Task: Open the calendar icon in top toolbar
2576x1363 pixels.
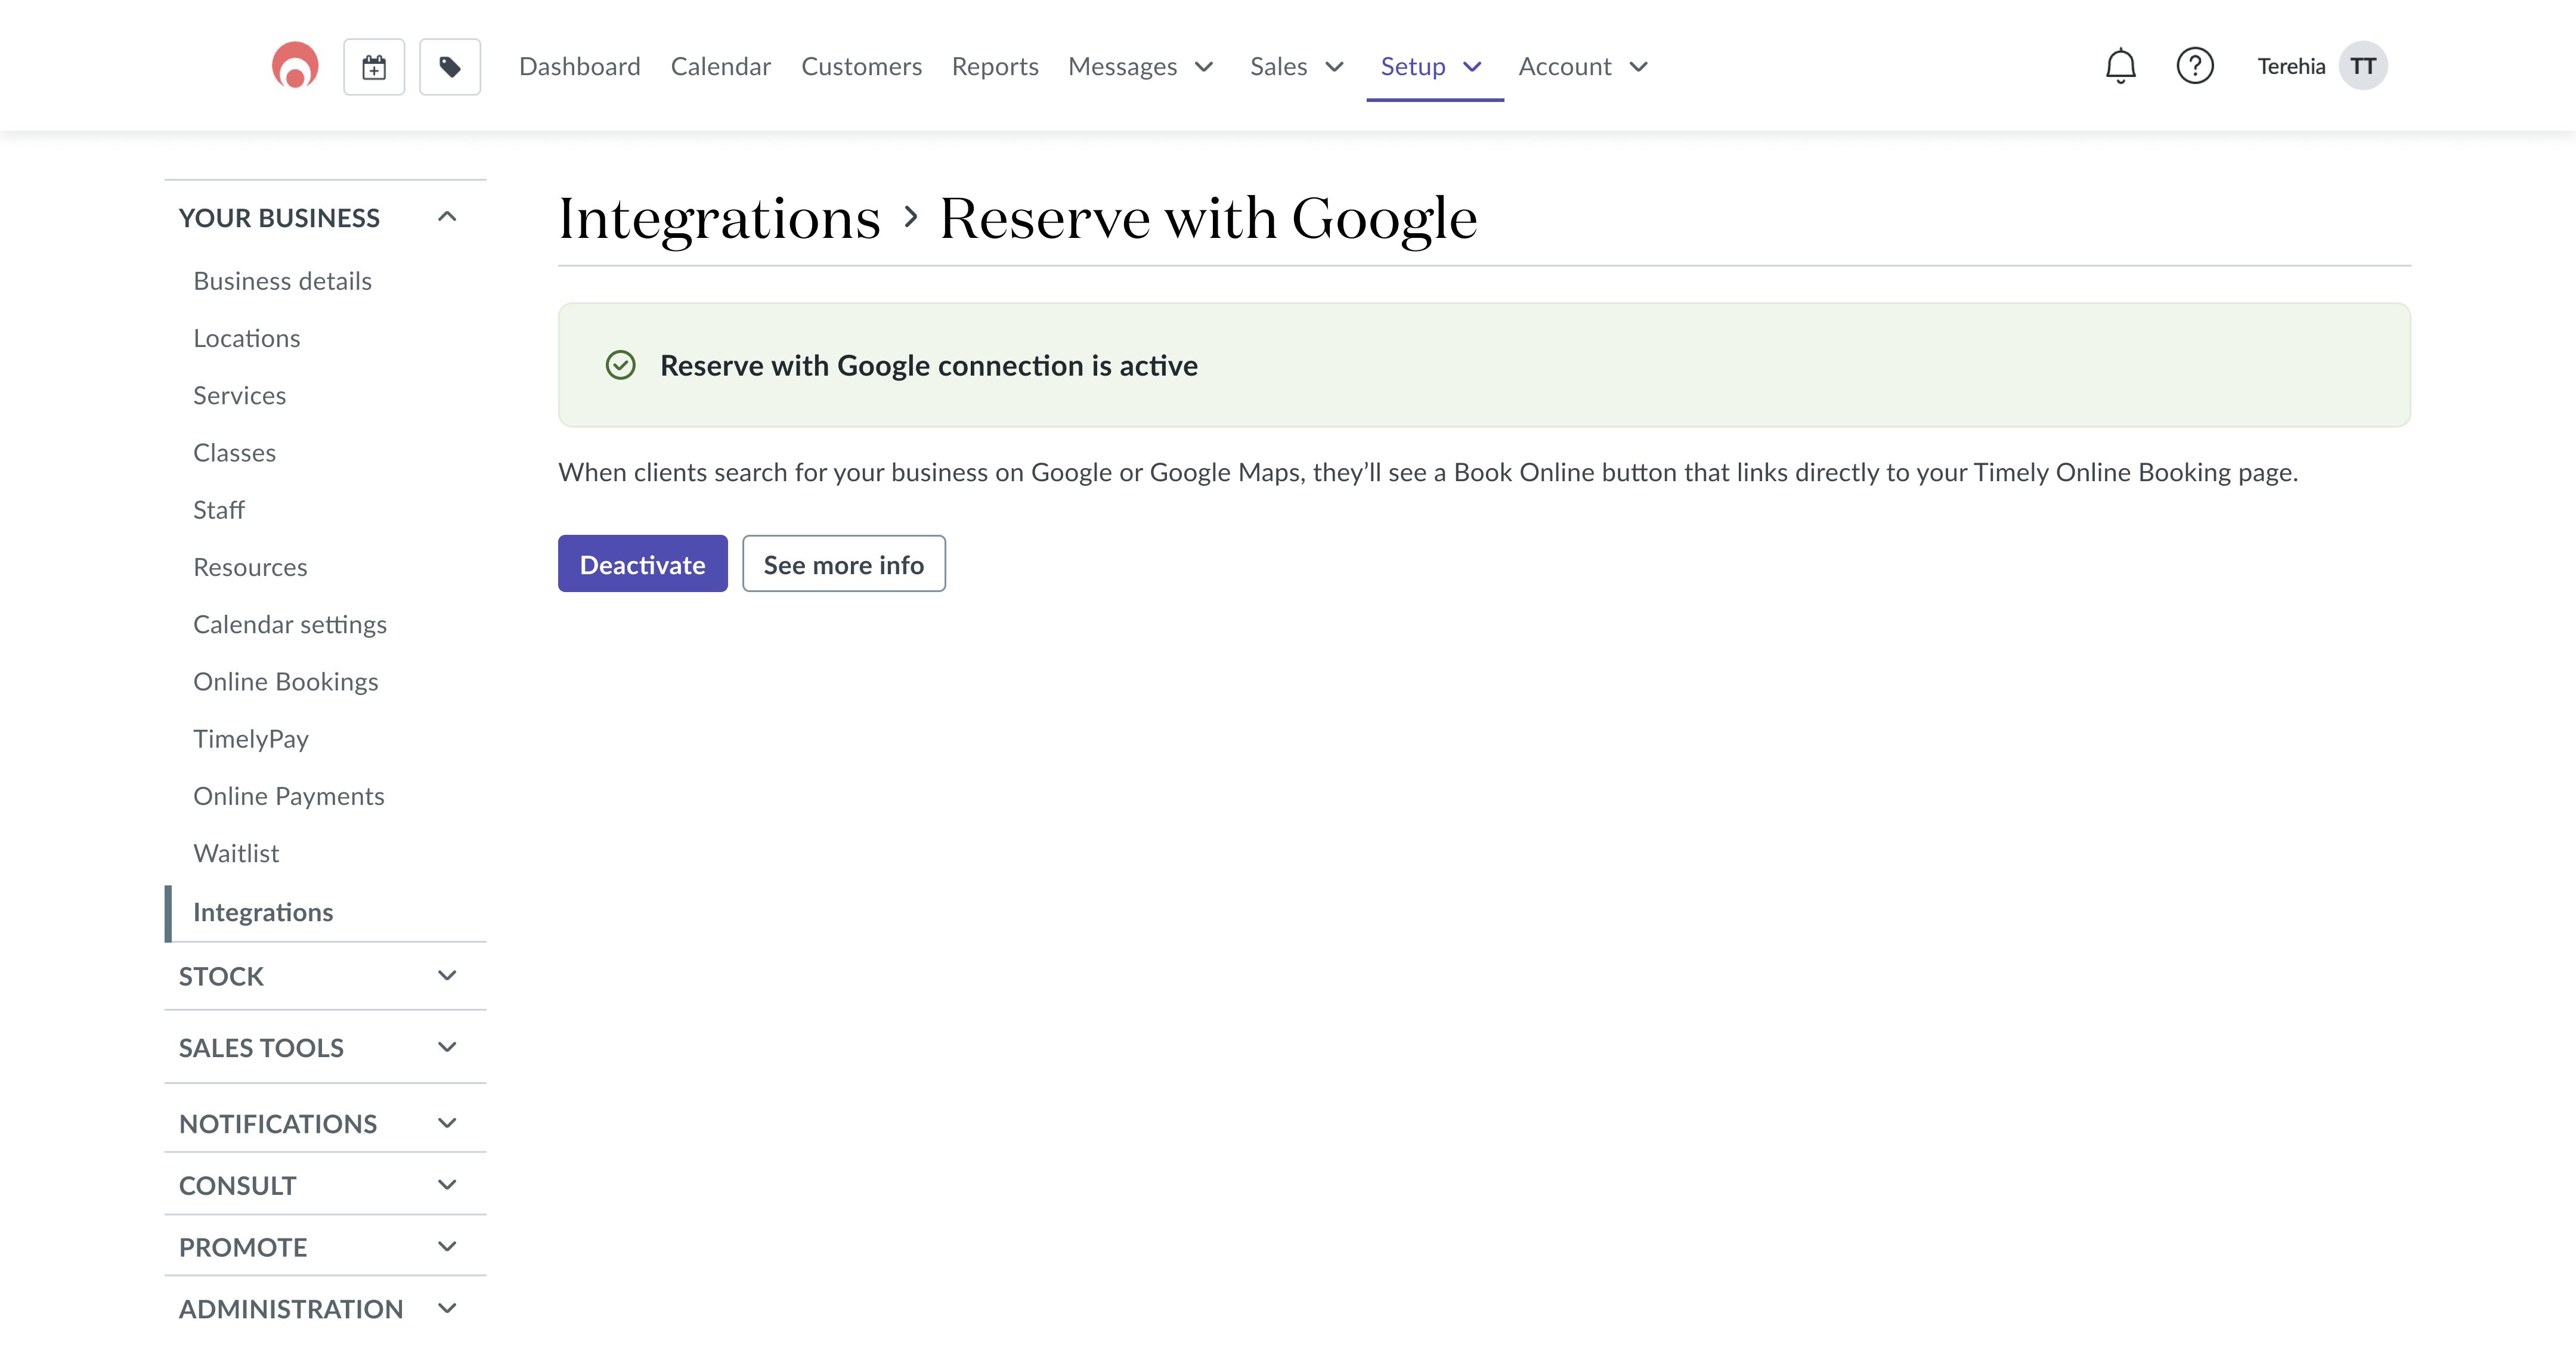Action: click(x=373, y=65)
